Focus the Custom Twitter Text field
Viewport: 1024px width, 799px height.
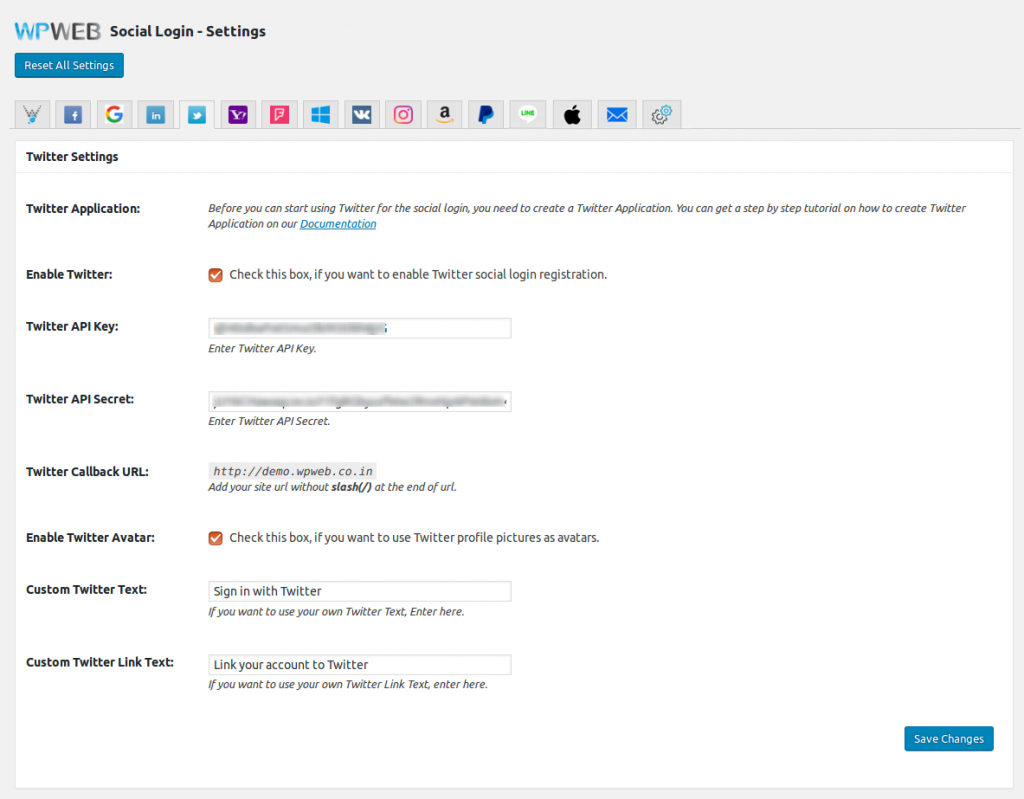(360, 591)
